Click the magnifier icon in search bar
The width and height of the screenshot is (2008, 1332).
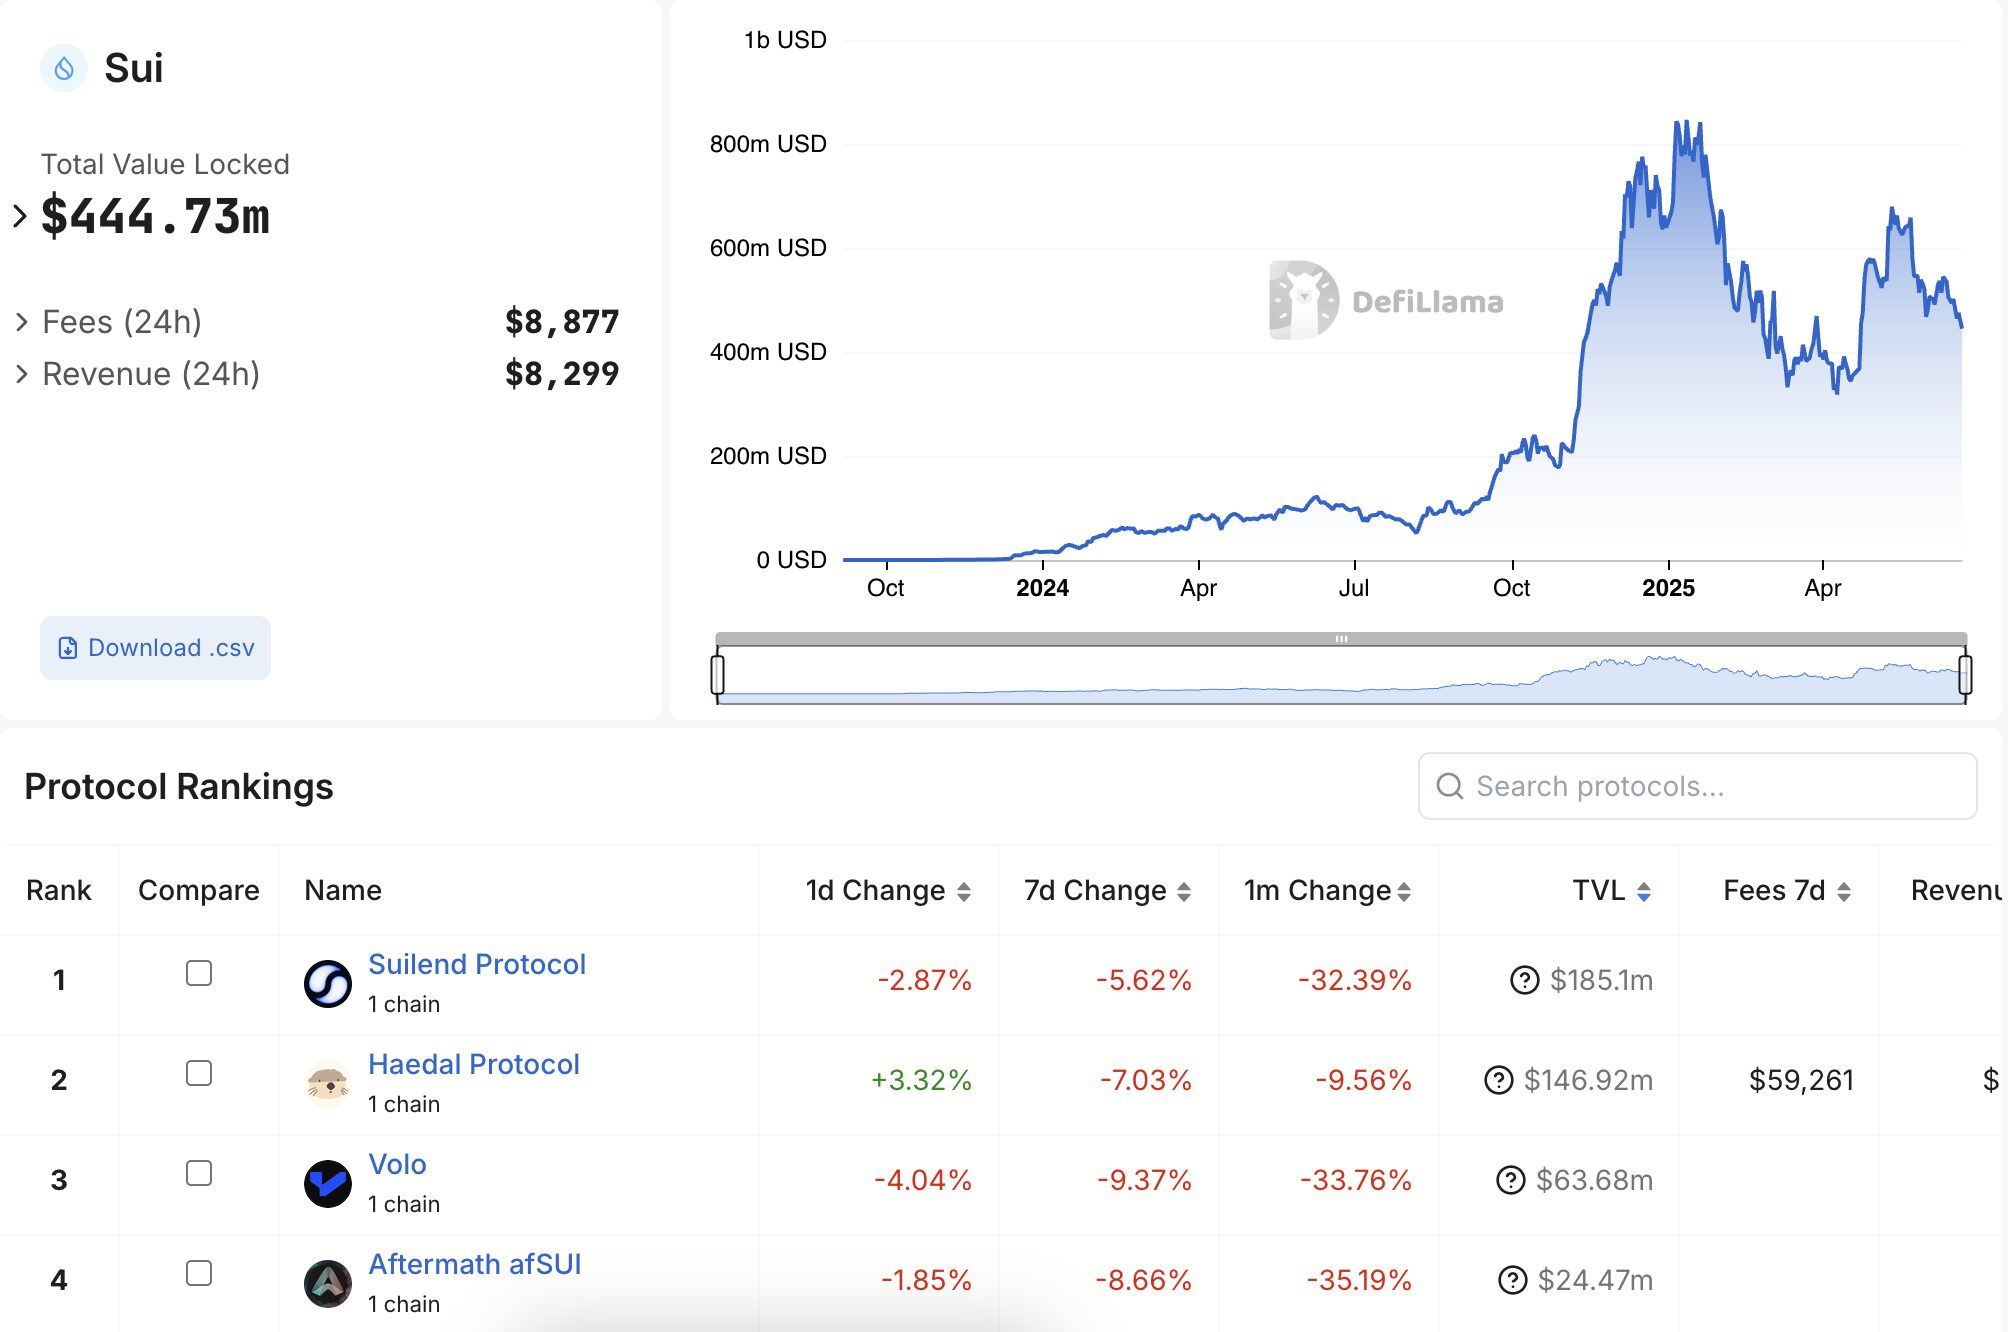tap(1449, 785)
